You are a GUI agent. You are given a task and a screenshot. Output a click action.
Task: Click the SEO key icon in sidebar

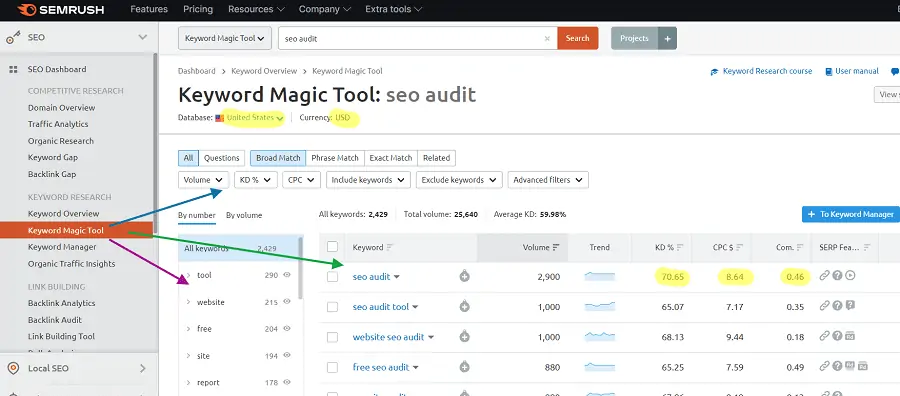(x=13, y=38)
